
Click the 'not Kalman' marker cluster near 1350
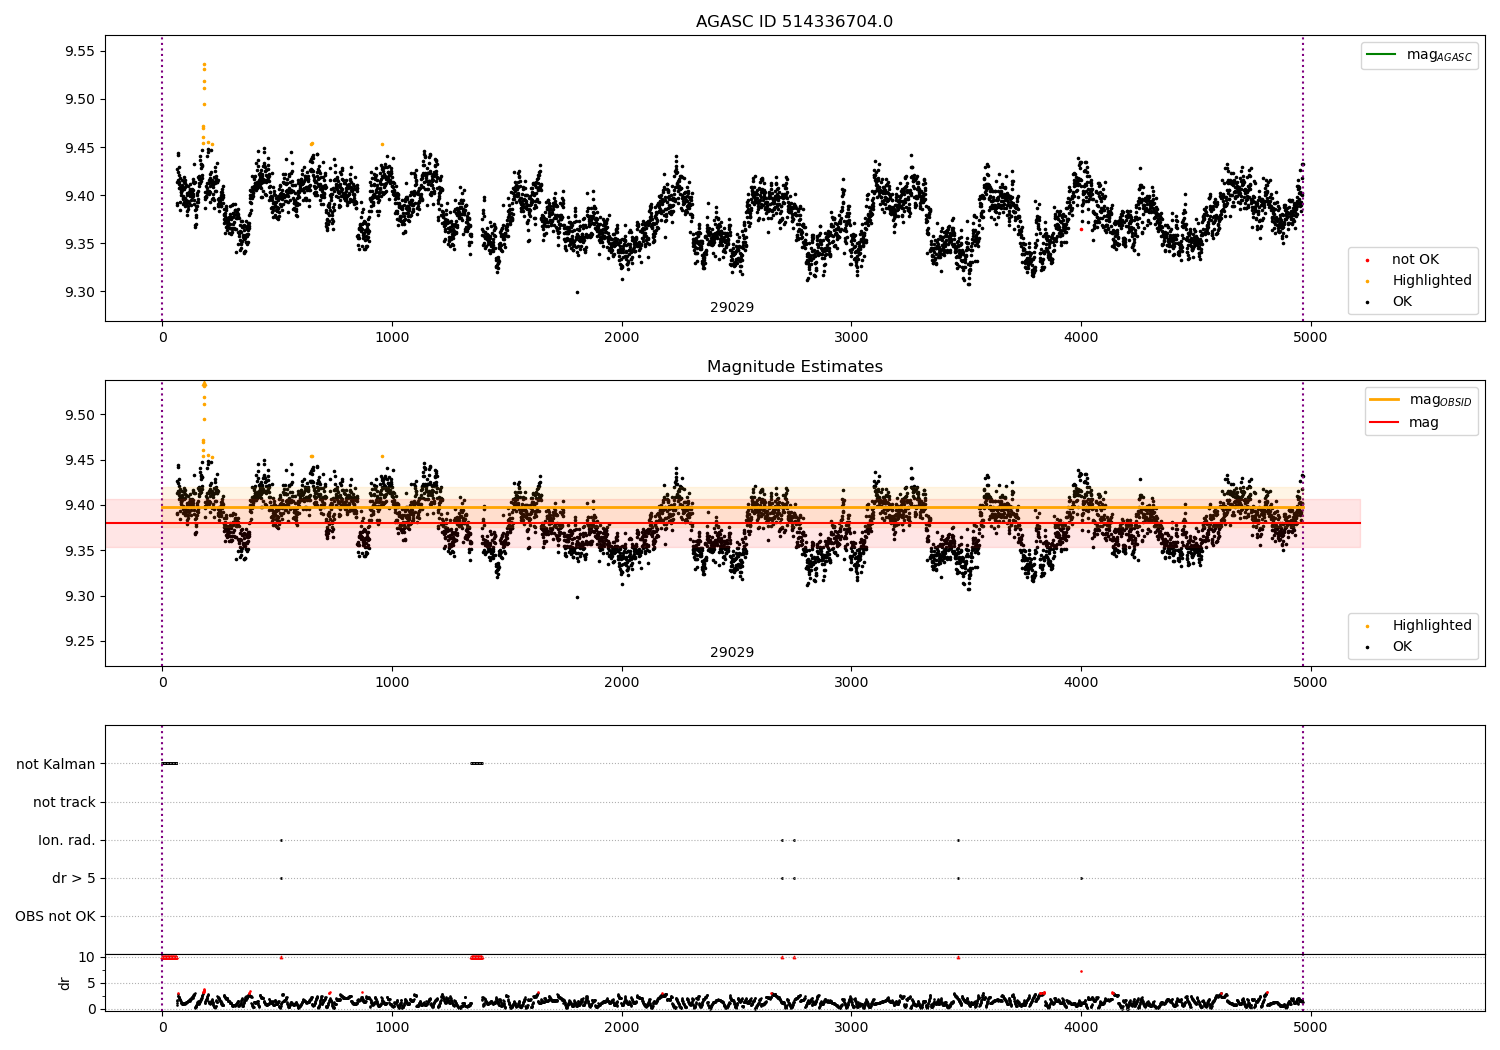[x=477, y=764]
